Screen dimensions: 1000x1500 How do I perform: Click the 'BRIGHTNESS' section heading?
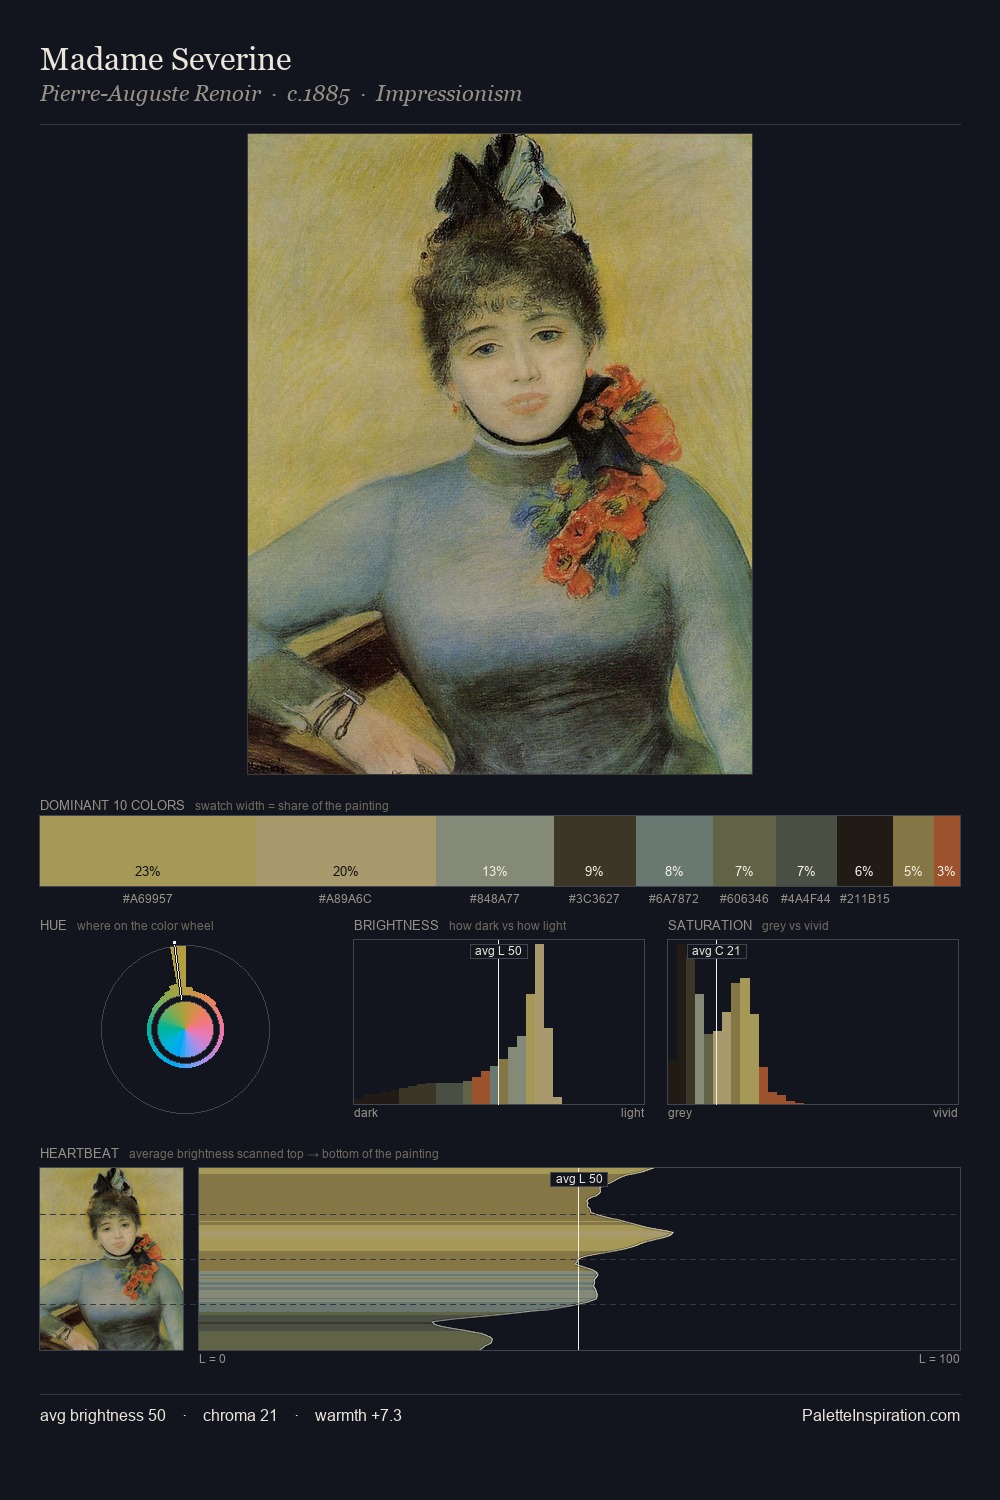396,925
